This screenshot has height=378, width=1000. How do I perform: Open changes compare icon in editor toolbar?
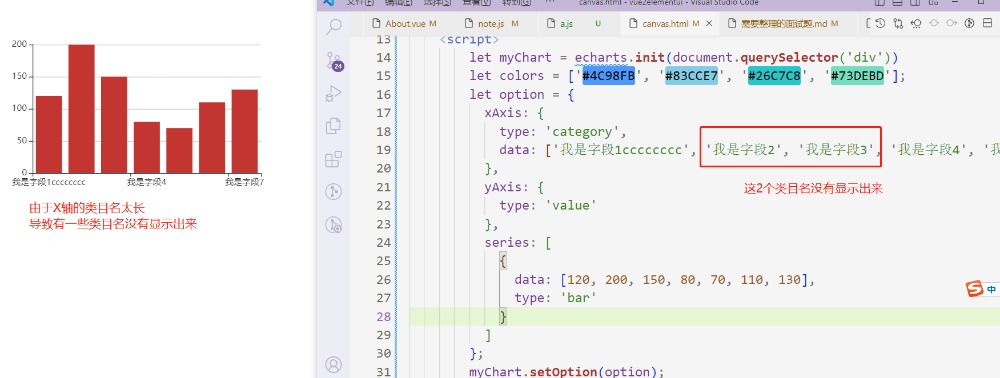tap(899, 24)
